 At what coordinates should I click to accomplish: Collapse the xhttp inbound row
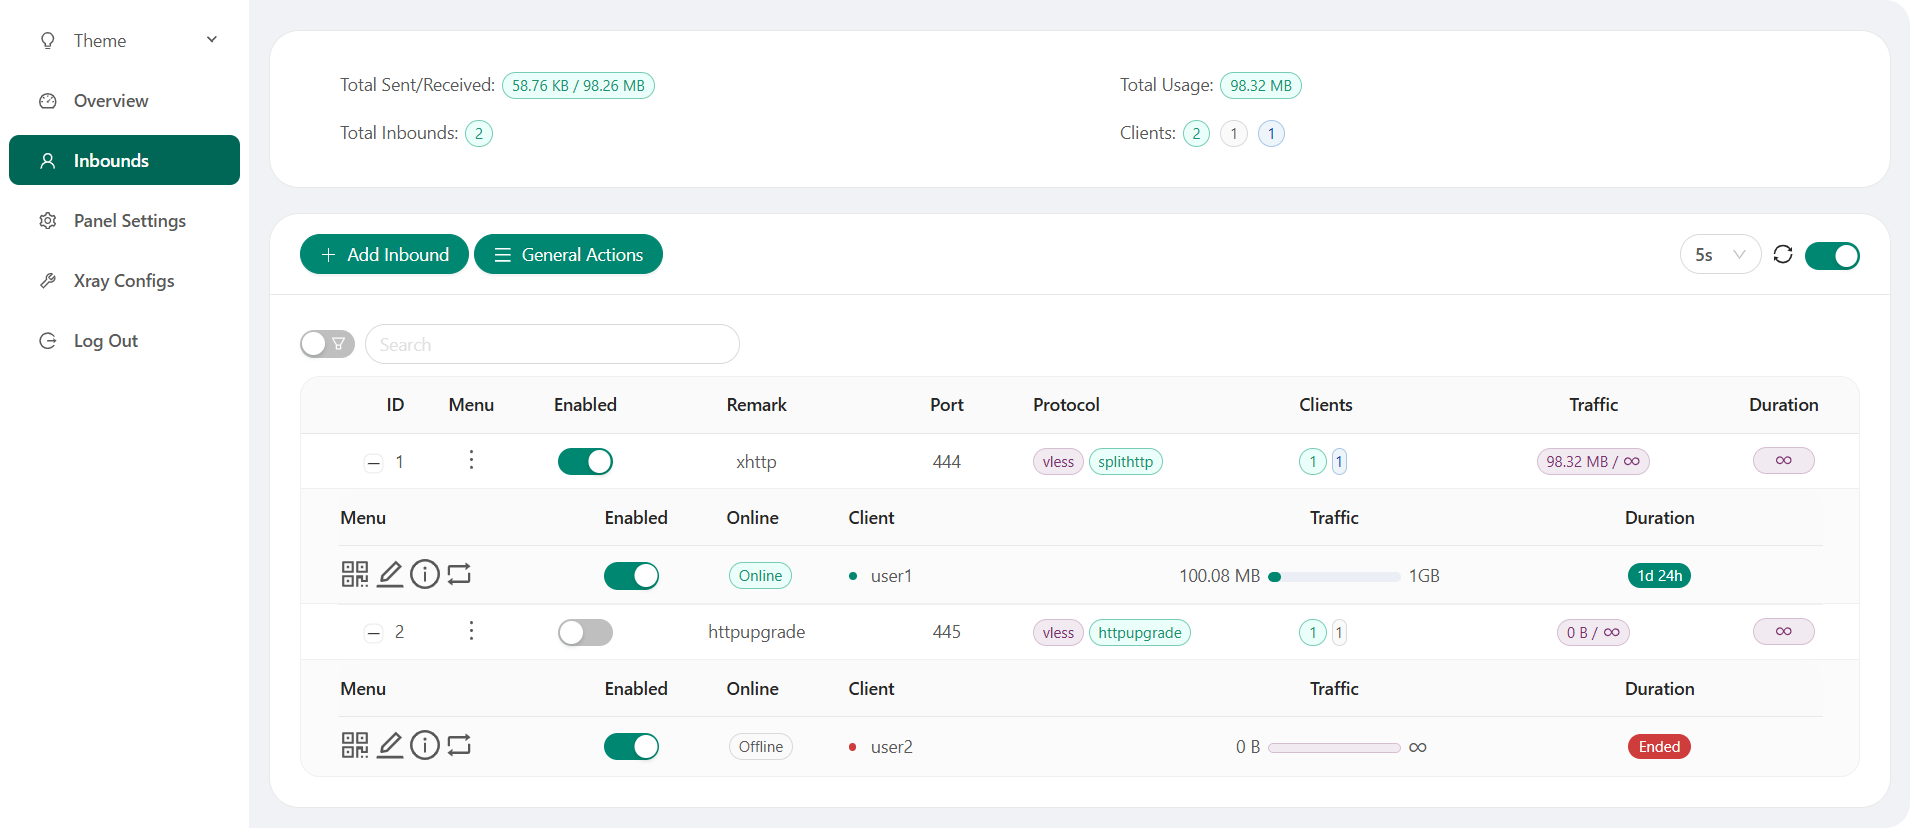pyautogui.click(x=373, y=462)
